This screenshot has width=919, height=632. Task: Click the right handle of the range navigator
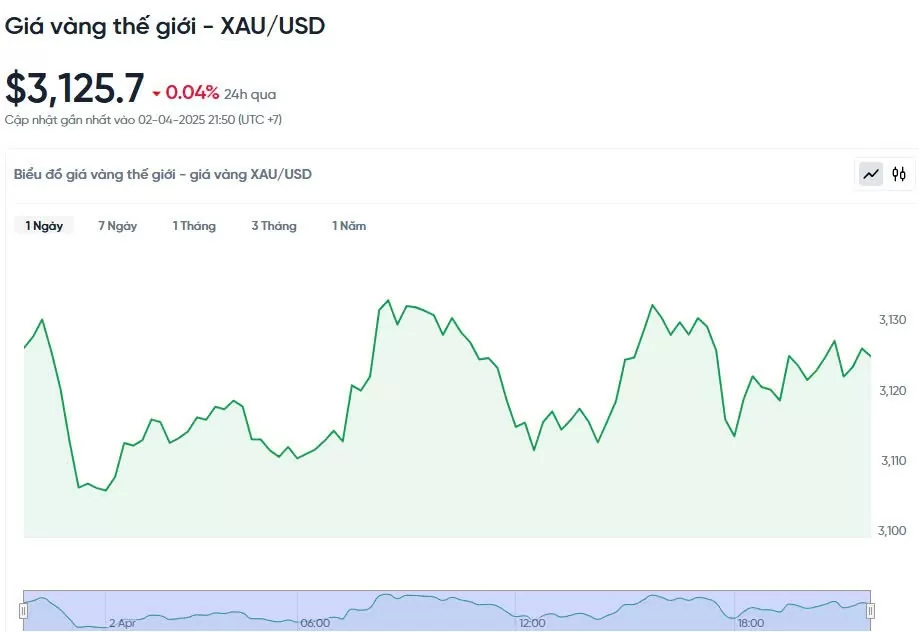[x=870, y=610]
